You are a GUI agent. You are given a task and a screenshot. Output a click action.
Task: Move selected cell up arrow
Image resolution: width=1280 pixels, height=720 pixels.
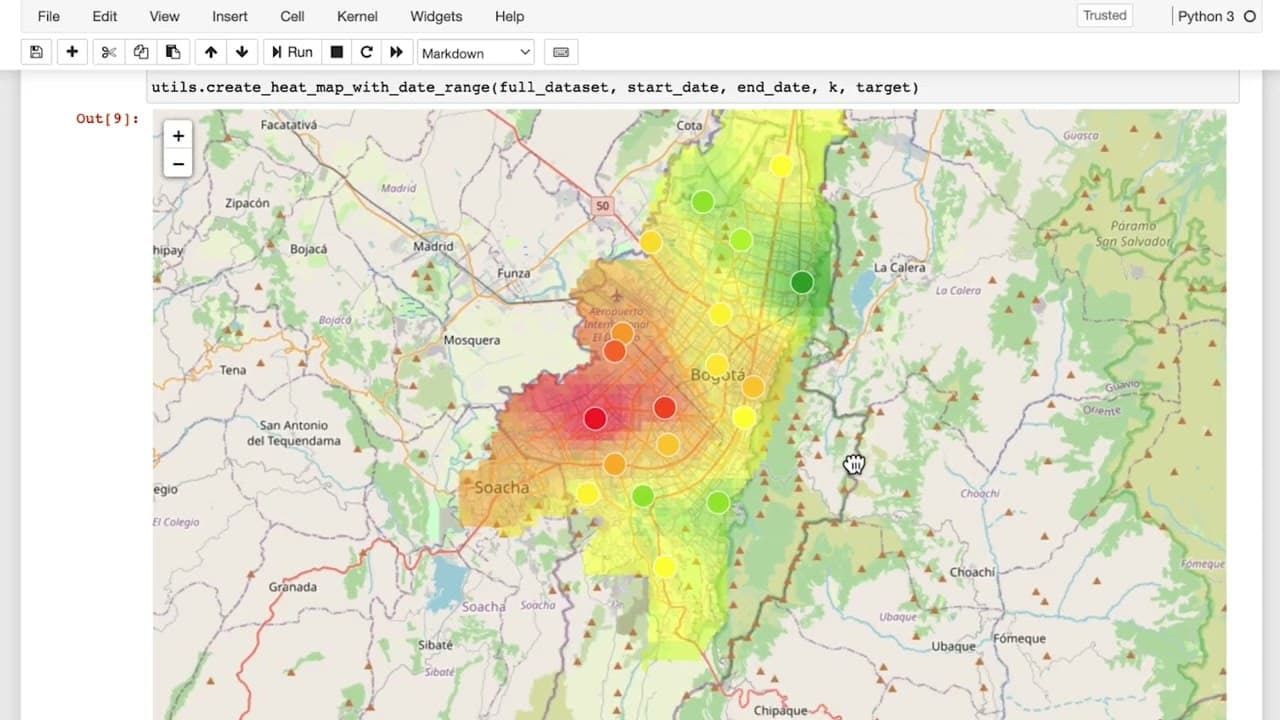(211, 52)
